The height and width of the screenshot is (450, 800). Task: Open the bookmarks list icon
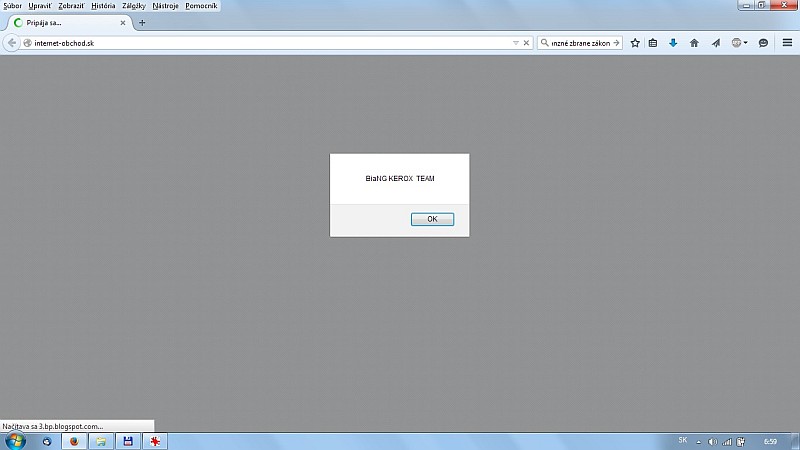(x=653, y=43)
